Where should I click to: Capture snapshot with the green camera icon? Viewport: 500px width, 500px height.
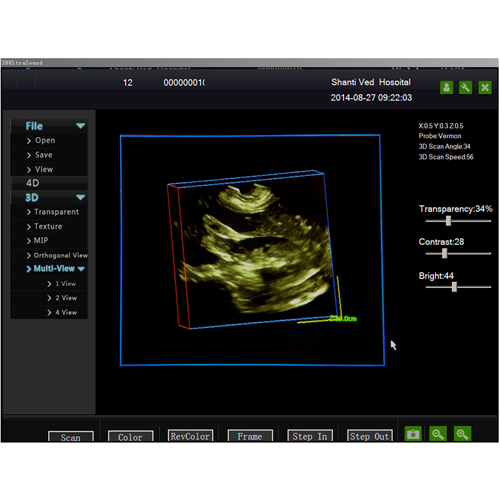click(413, 434)
